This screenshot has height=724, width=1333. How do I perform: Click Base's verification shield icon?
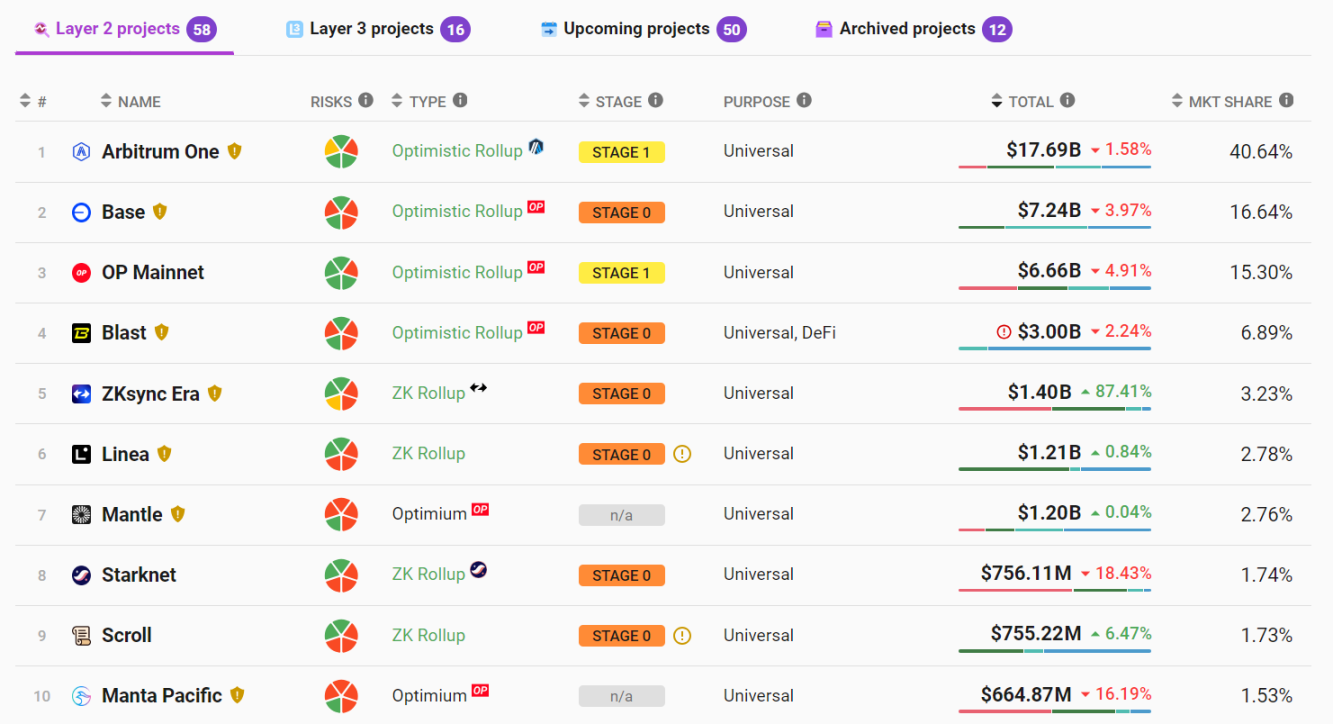[x=160, y=212]
